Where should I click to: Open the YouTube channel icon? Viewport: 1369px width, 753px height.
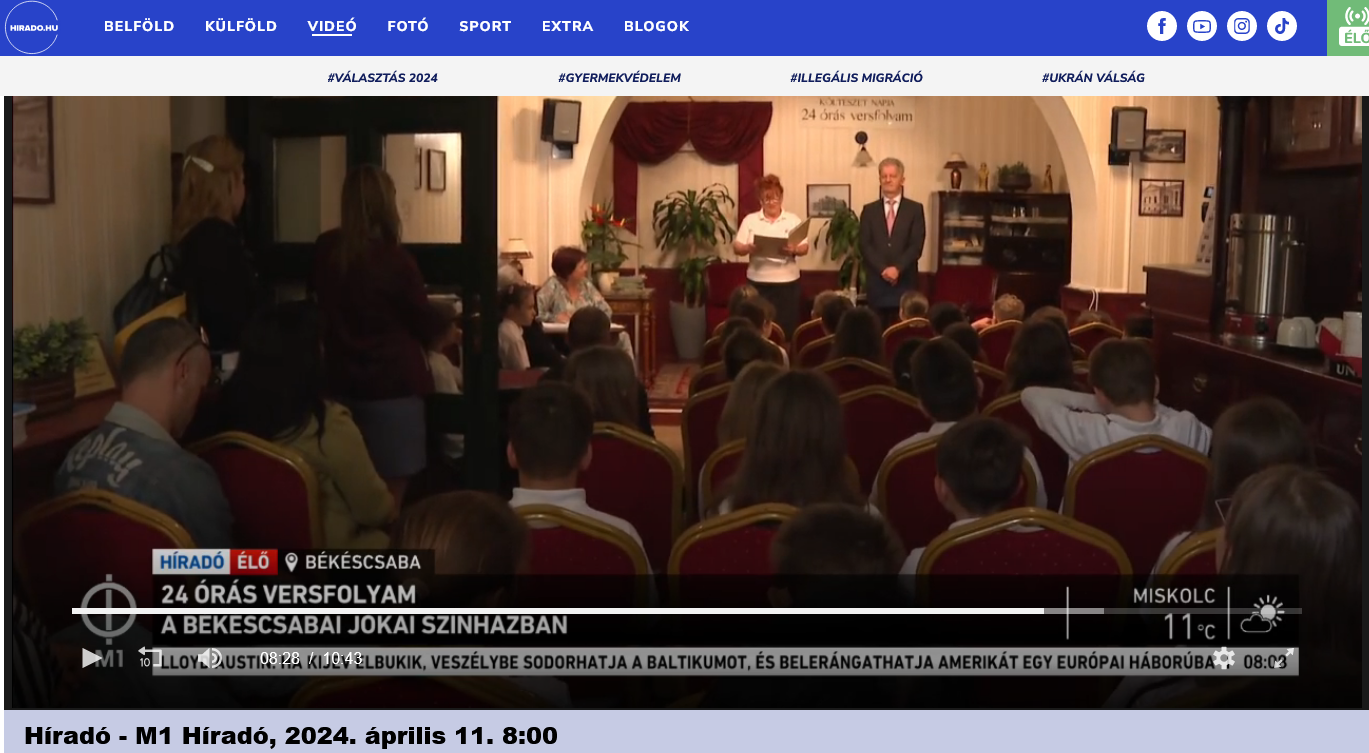1202,27
